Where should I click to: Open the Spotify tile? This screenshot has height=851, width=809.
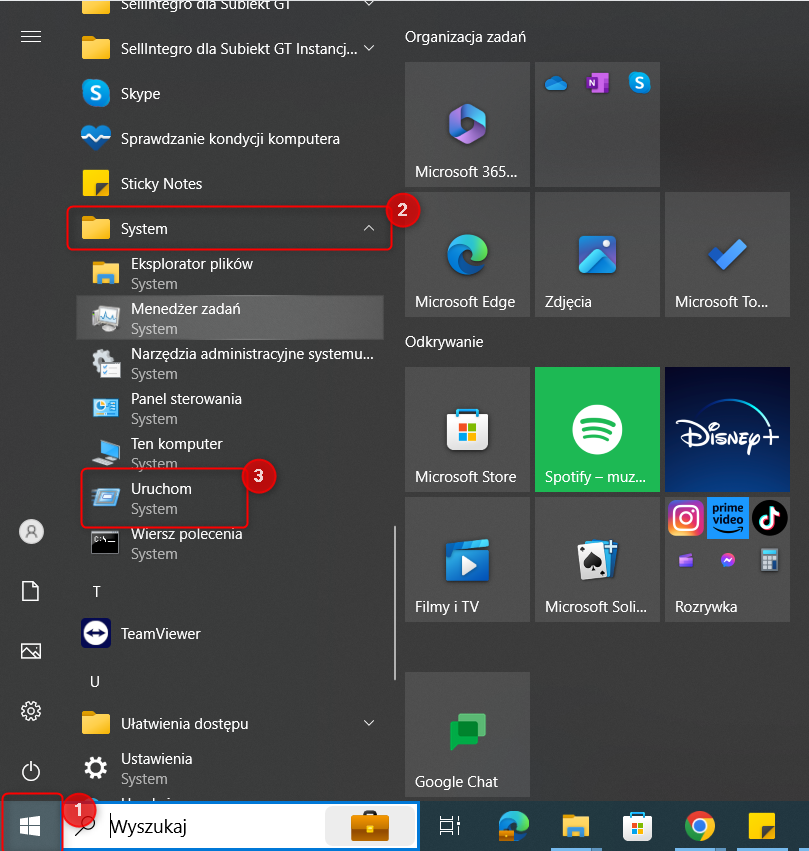coord(597,429)
